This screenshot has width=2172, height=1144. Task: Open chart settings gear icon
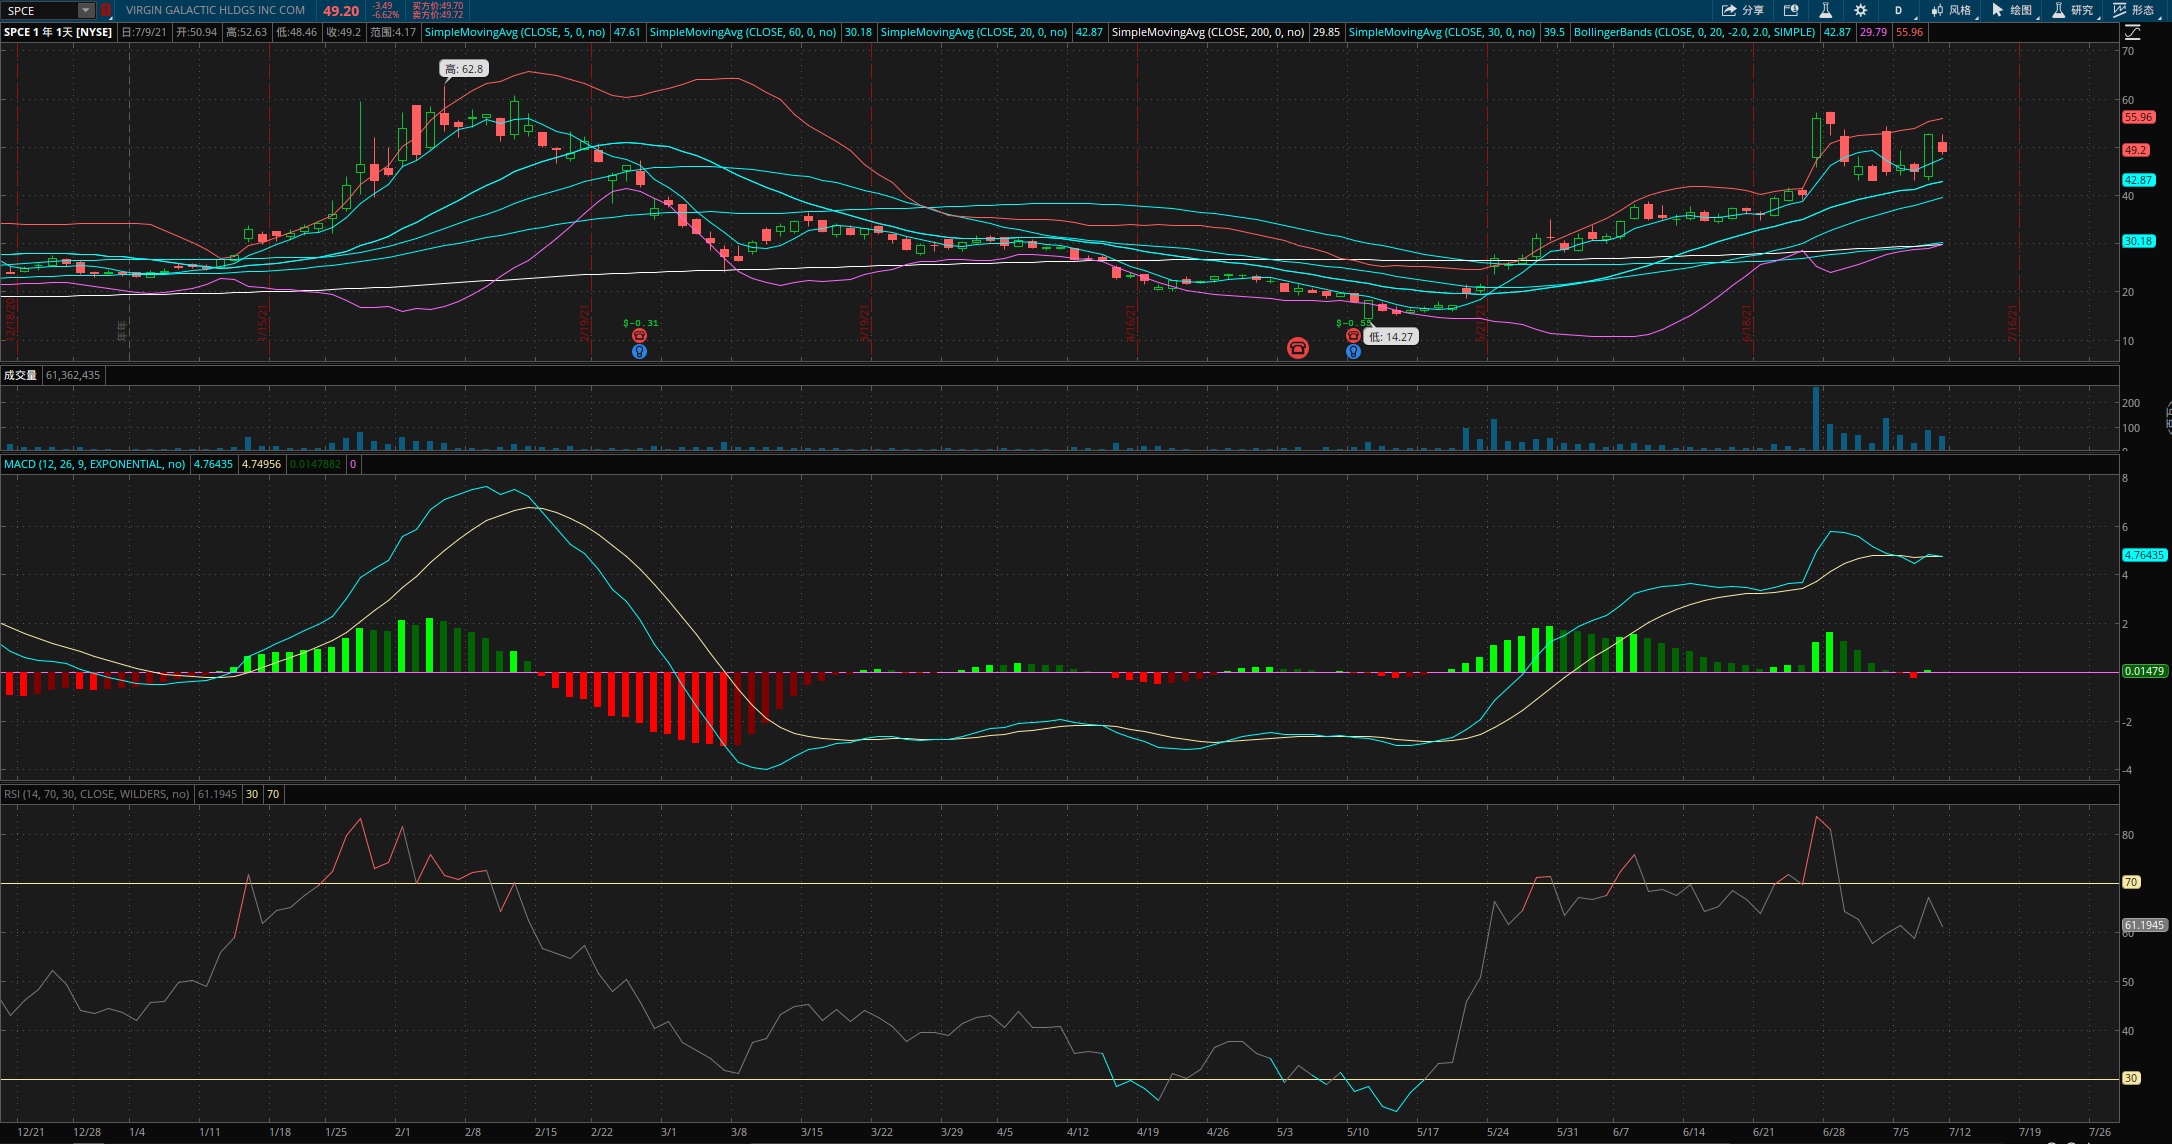(x=1860, y=10)
